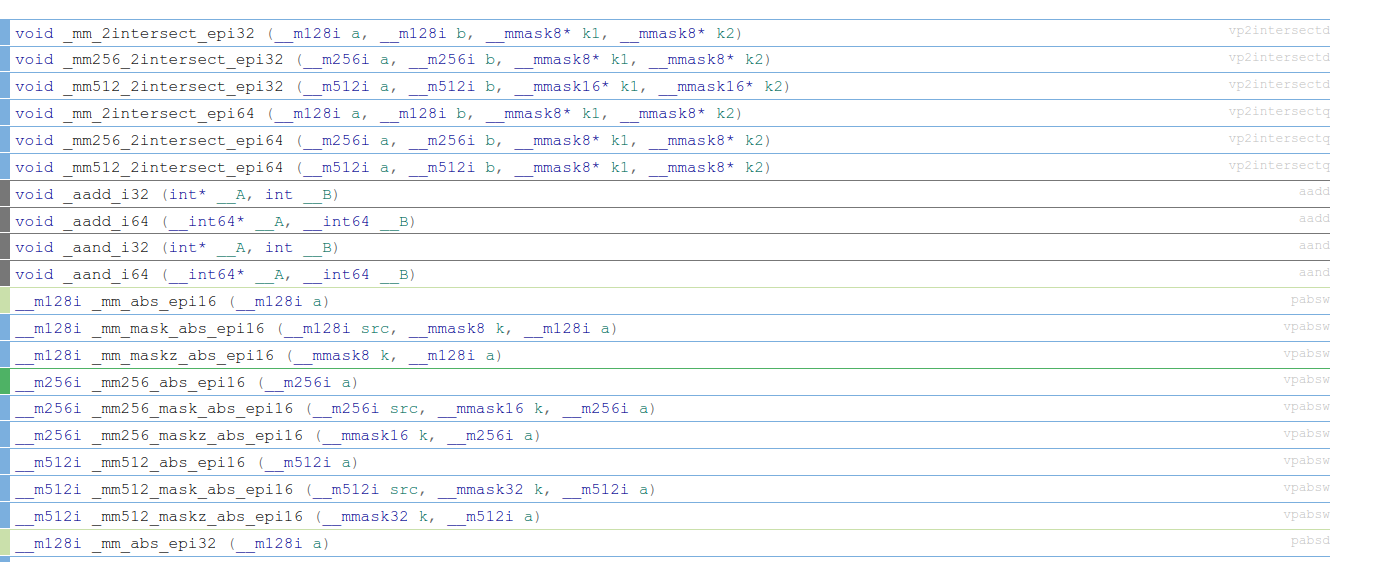Expand the _aadd_i32 intrinsic

(x=665, y=195)
